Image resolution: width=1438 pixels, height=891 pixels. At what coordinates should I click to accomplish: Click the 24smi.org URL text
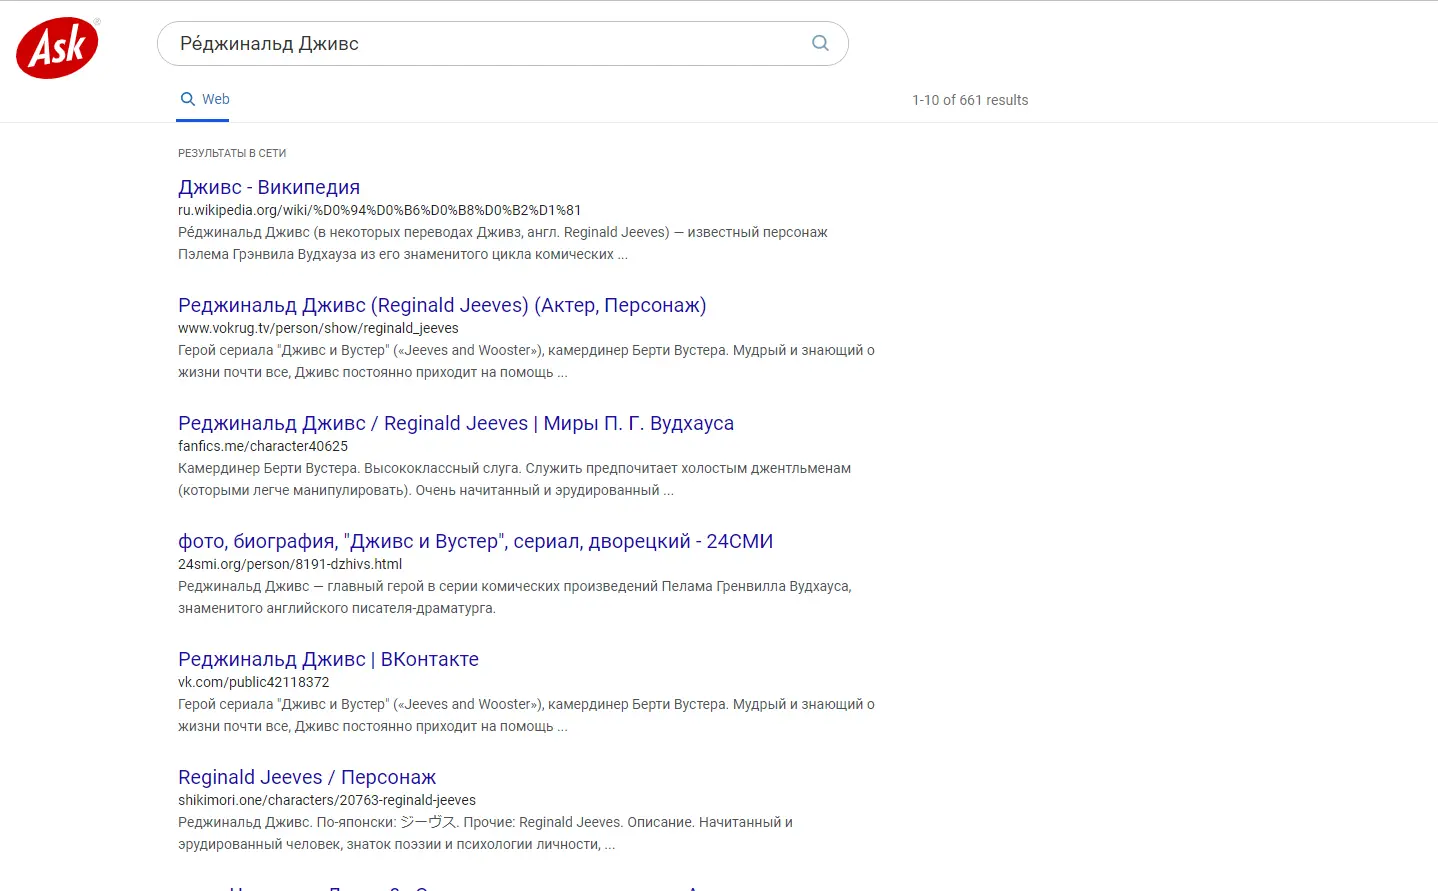(290, 564)
